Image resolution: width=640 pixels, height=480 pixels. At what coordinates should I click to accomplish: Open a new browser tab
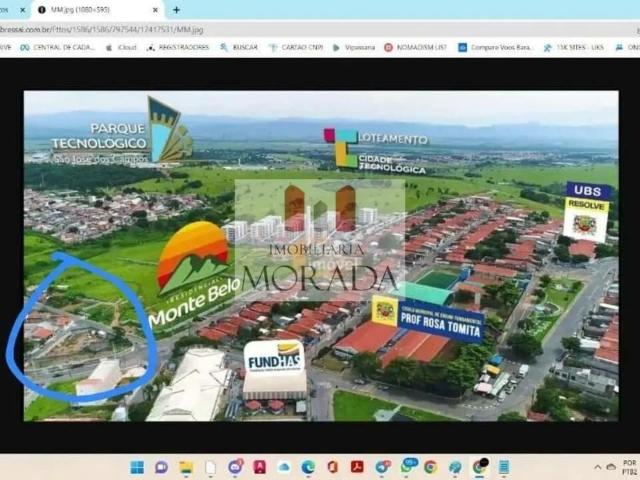click(176, 10)
